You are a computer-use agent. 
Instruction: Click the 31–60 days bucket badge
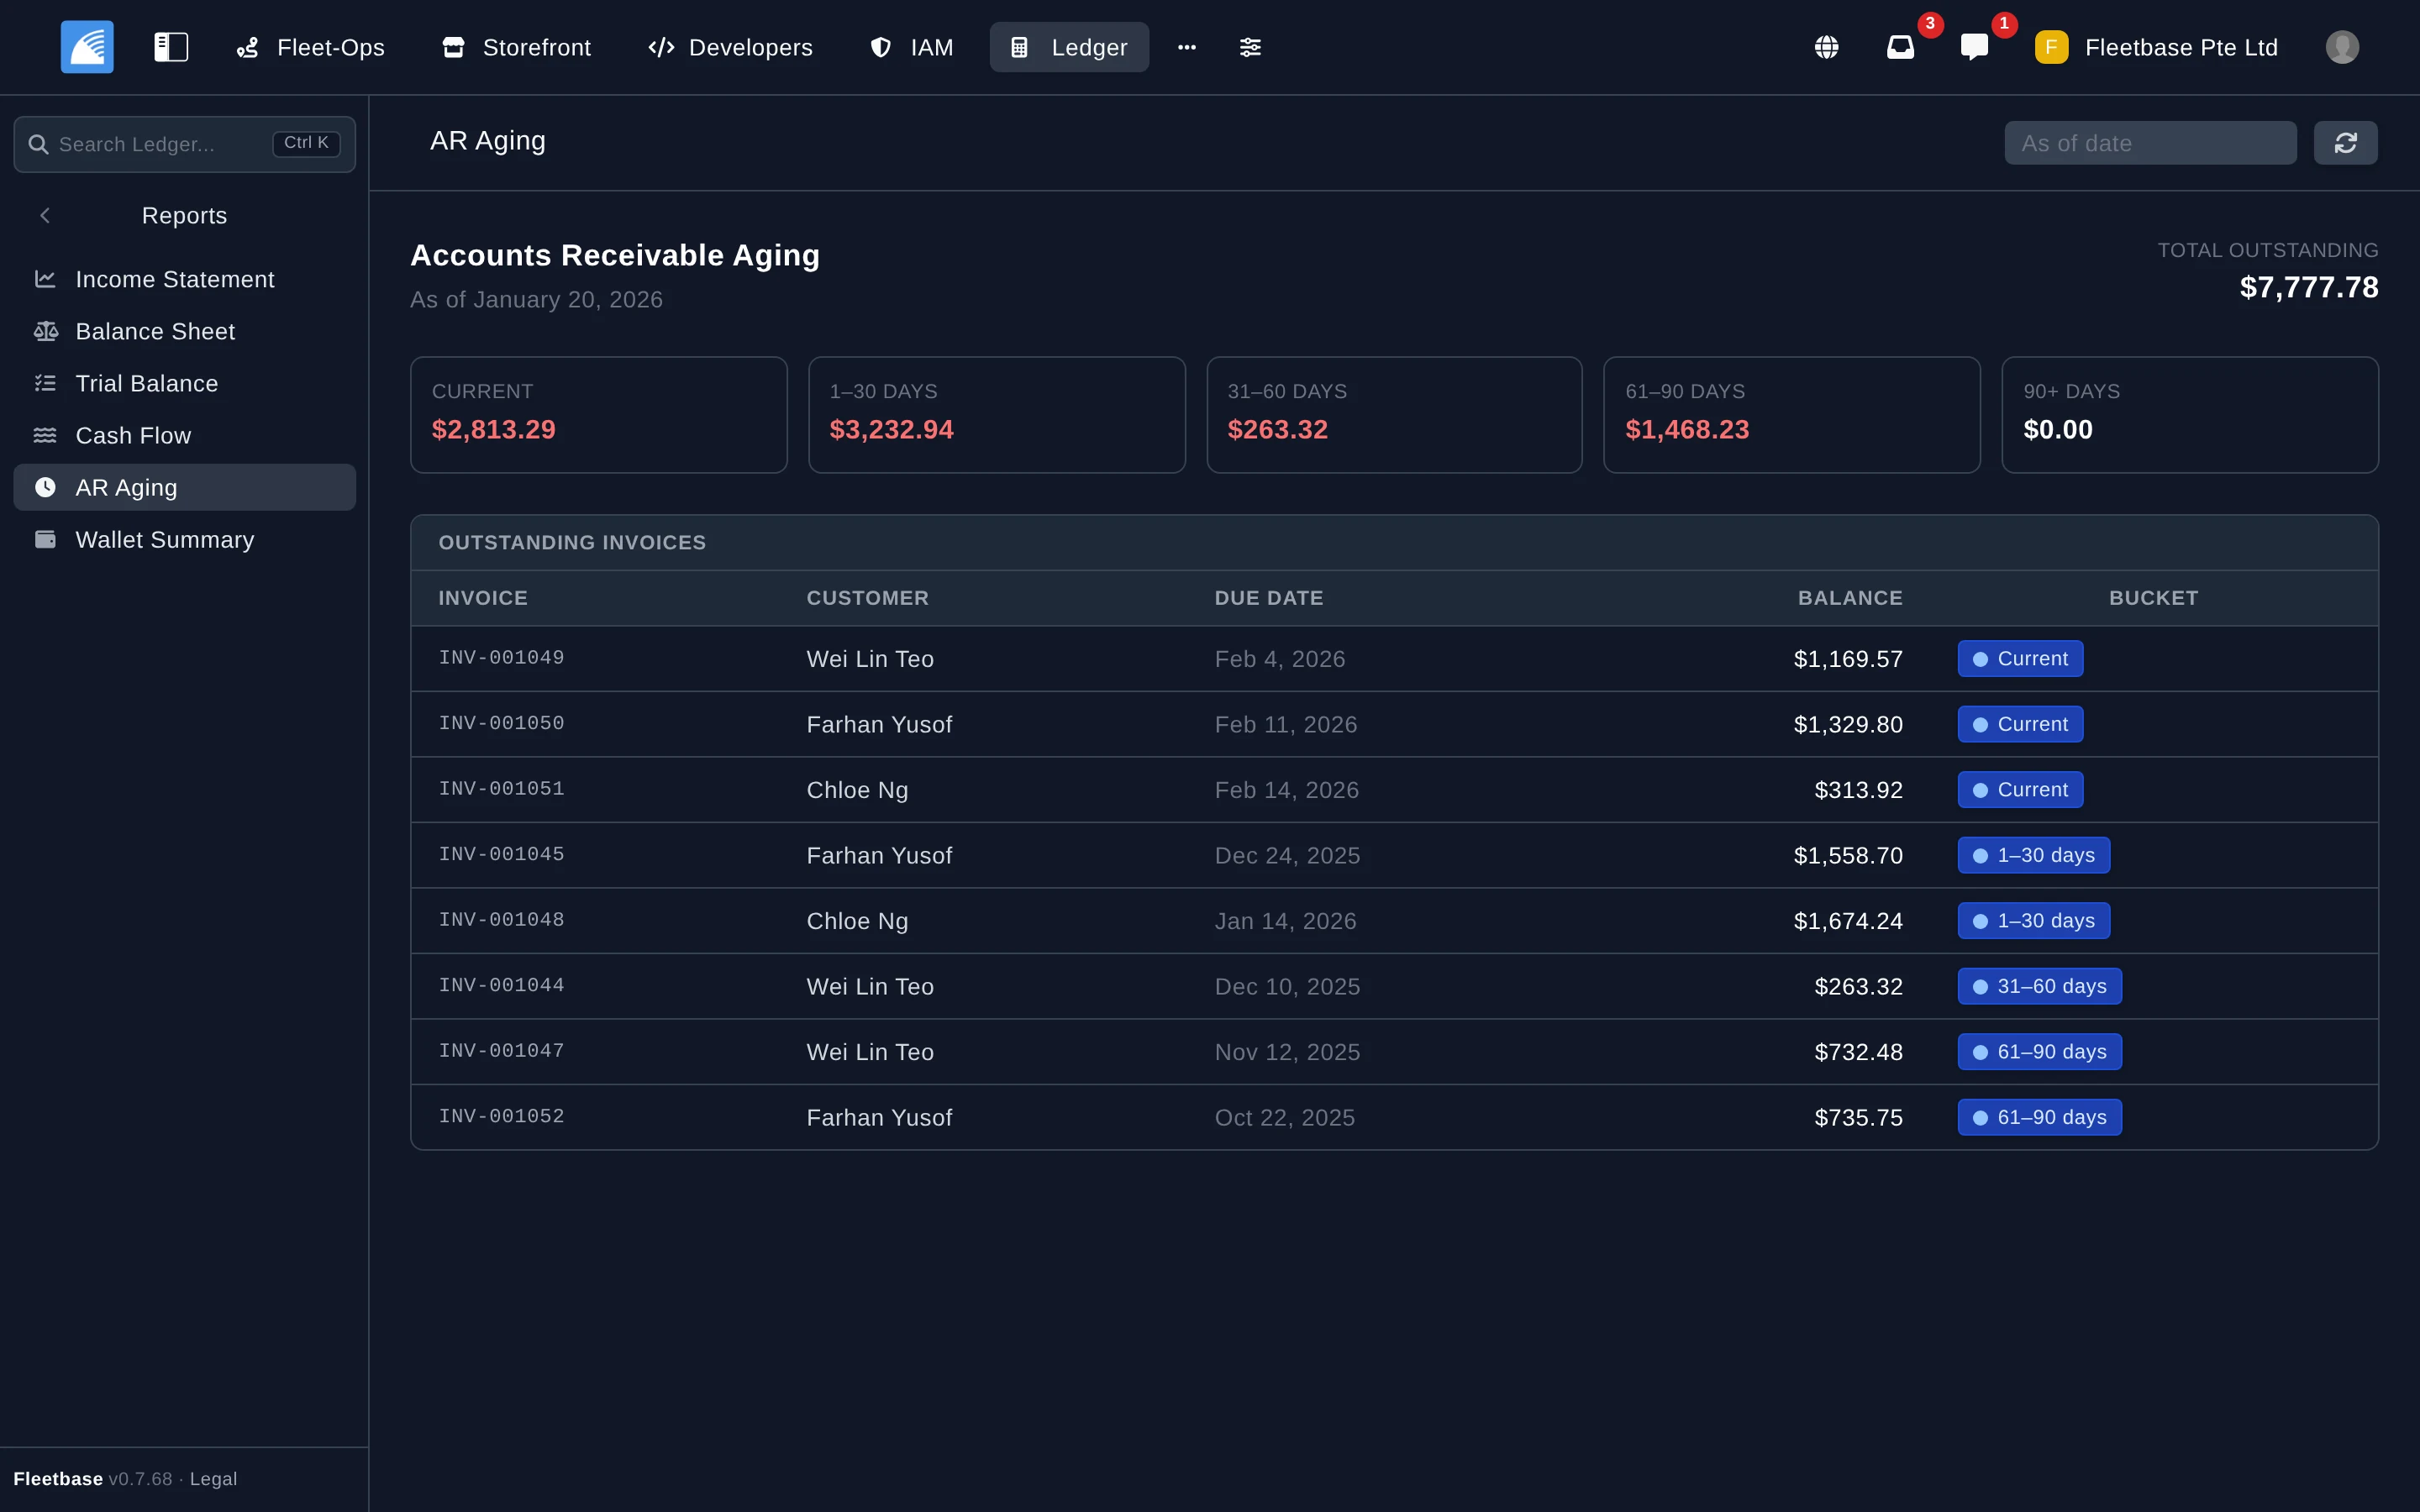(x=2039, y=986)
